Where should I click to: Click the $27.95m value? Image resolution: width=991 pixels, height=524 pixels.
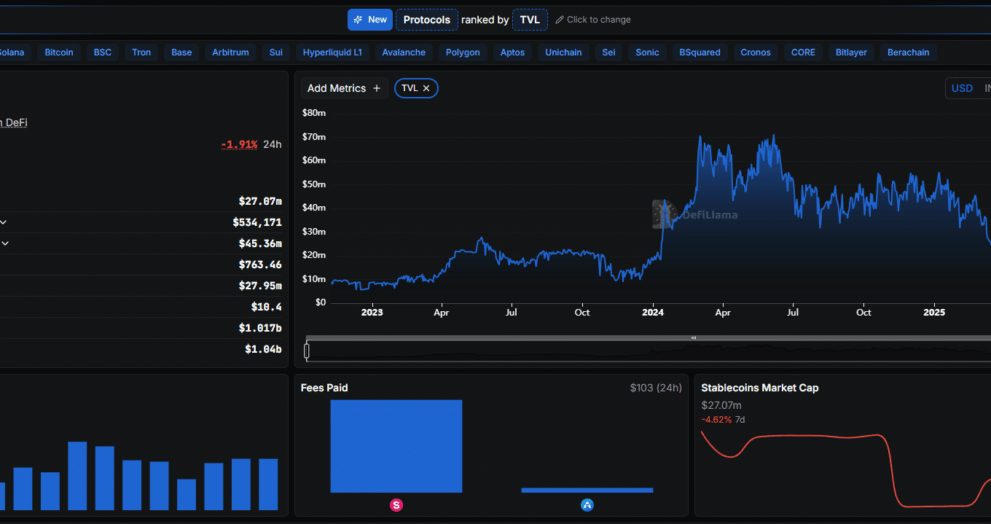coord(260,286)
